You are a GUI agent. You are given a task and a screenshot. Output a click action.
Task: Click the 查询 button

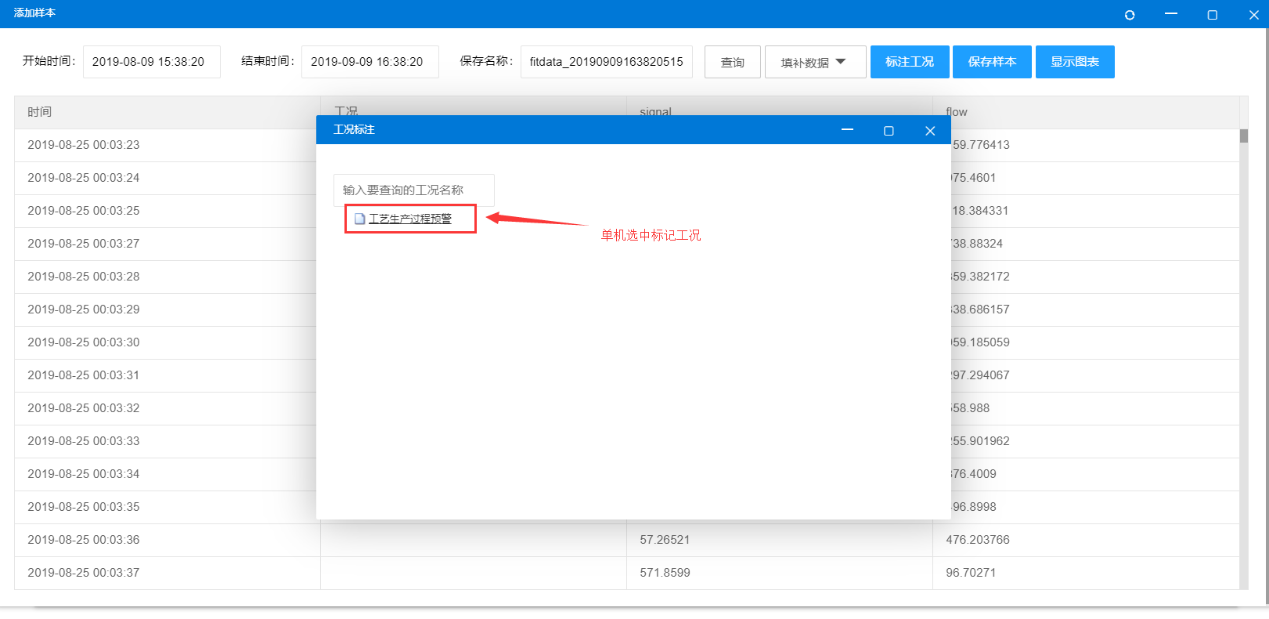pos(732,62)
